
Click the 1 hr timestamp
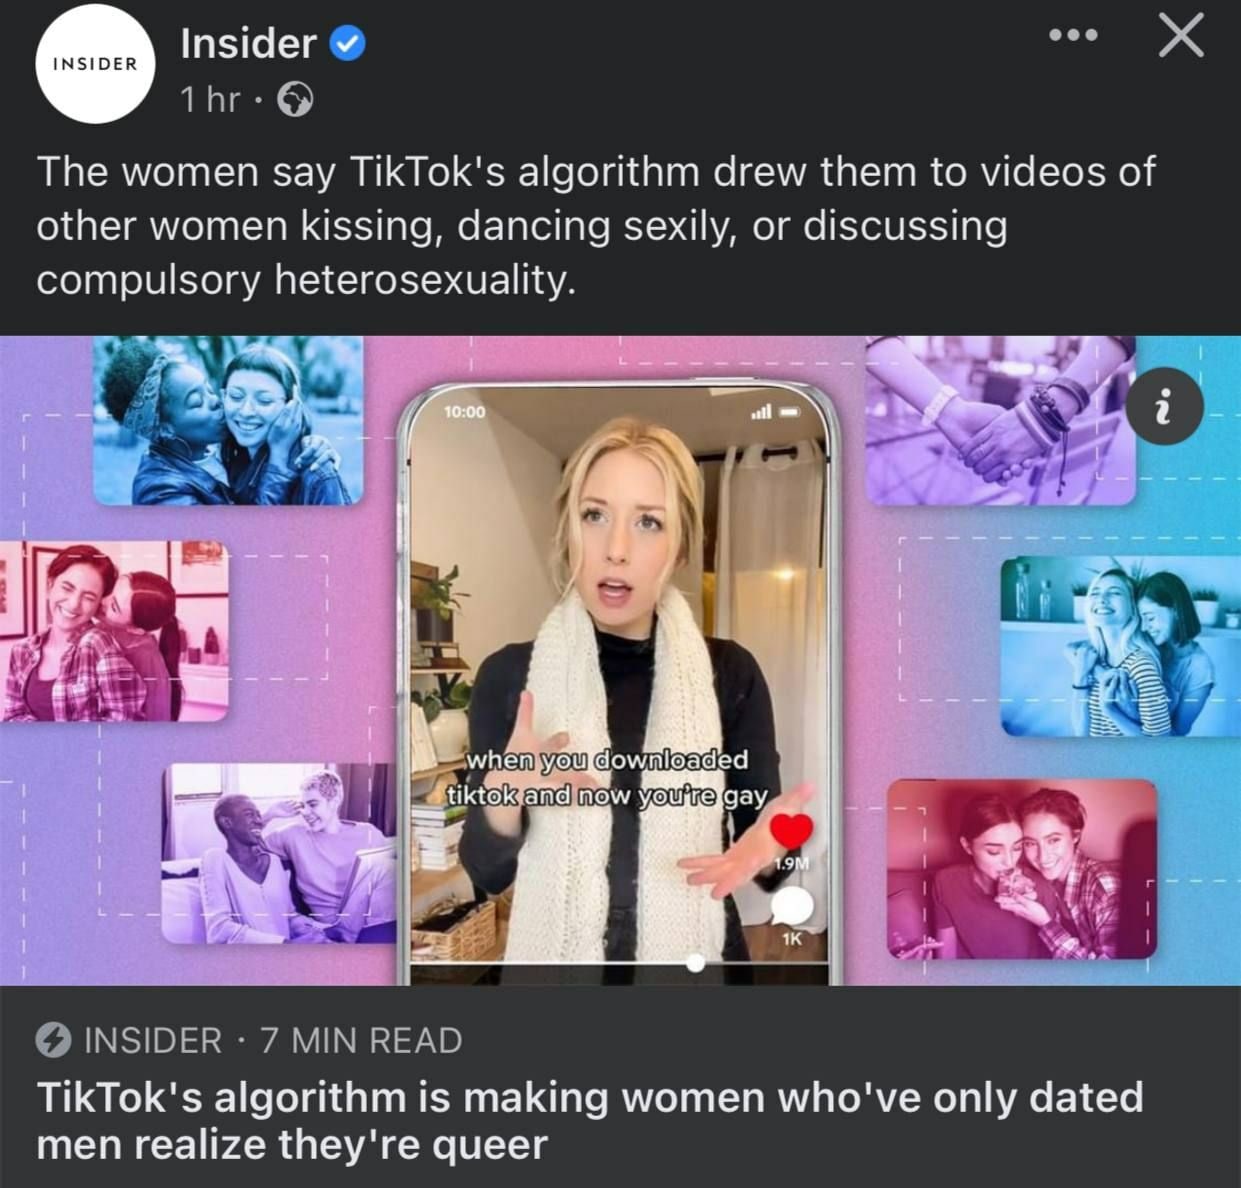click(x=210, y=100)
